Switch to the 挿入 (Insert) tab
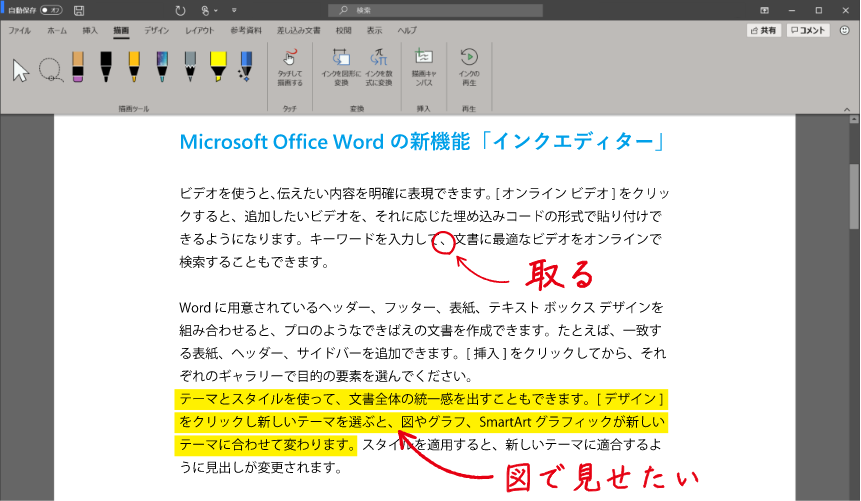This screenshot has height=501, width=861. 90,31
